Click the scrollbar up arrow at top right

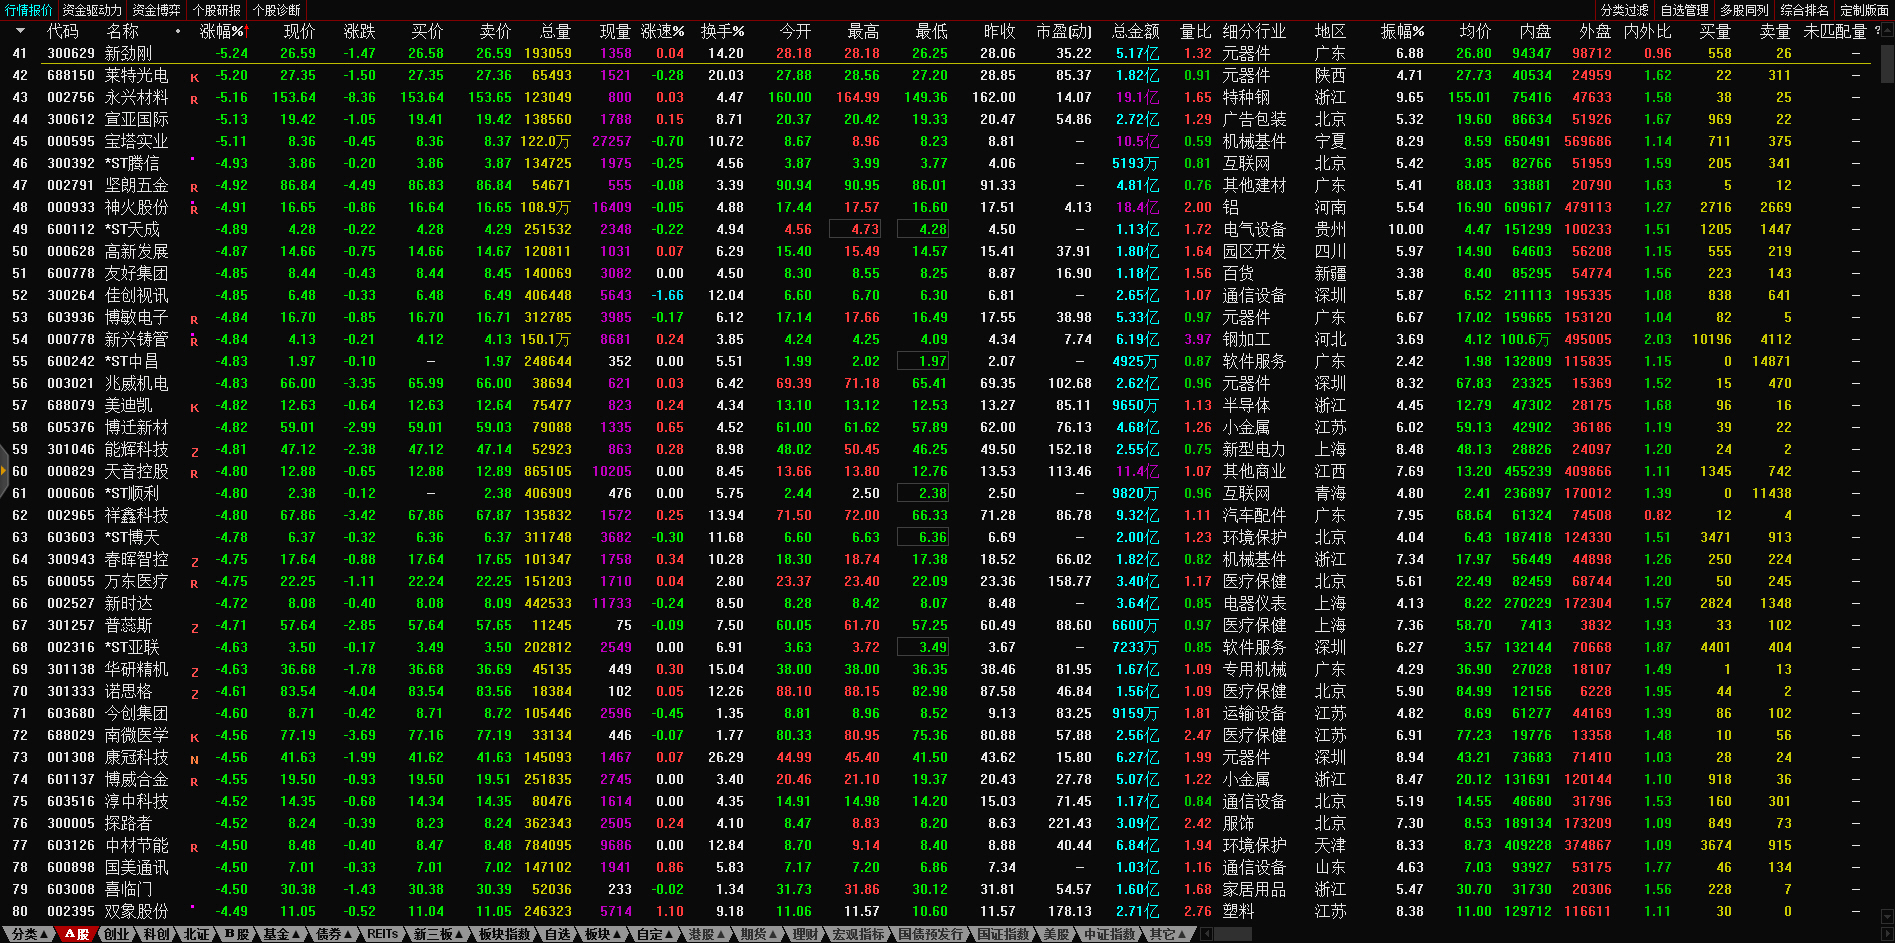1887,31
